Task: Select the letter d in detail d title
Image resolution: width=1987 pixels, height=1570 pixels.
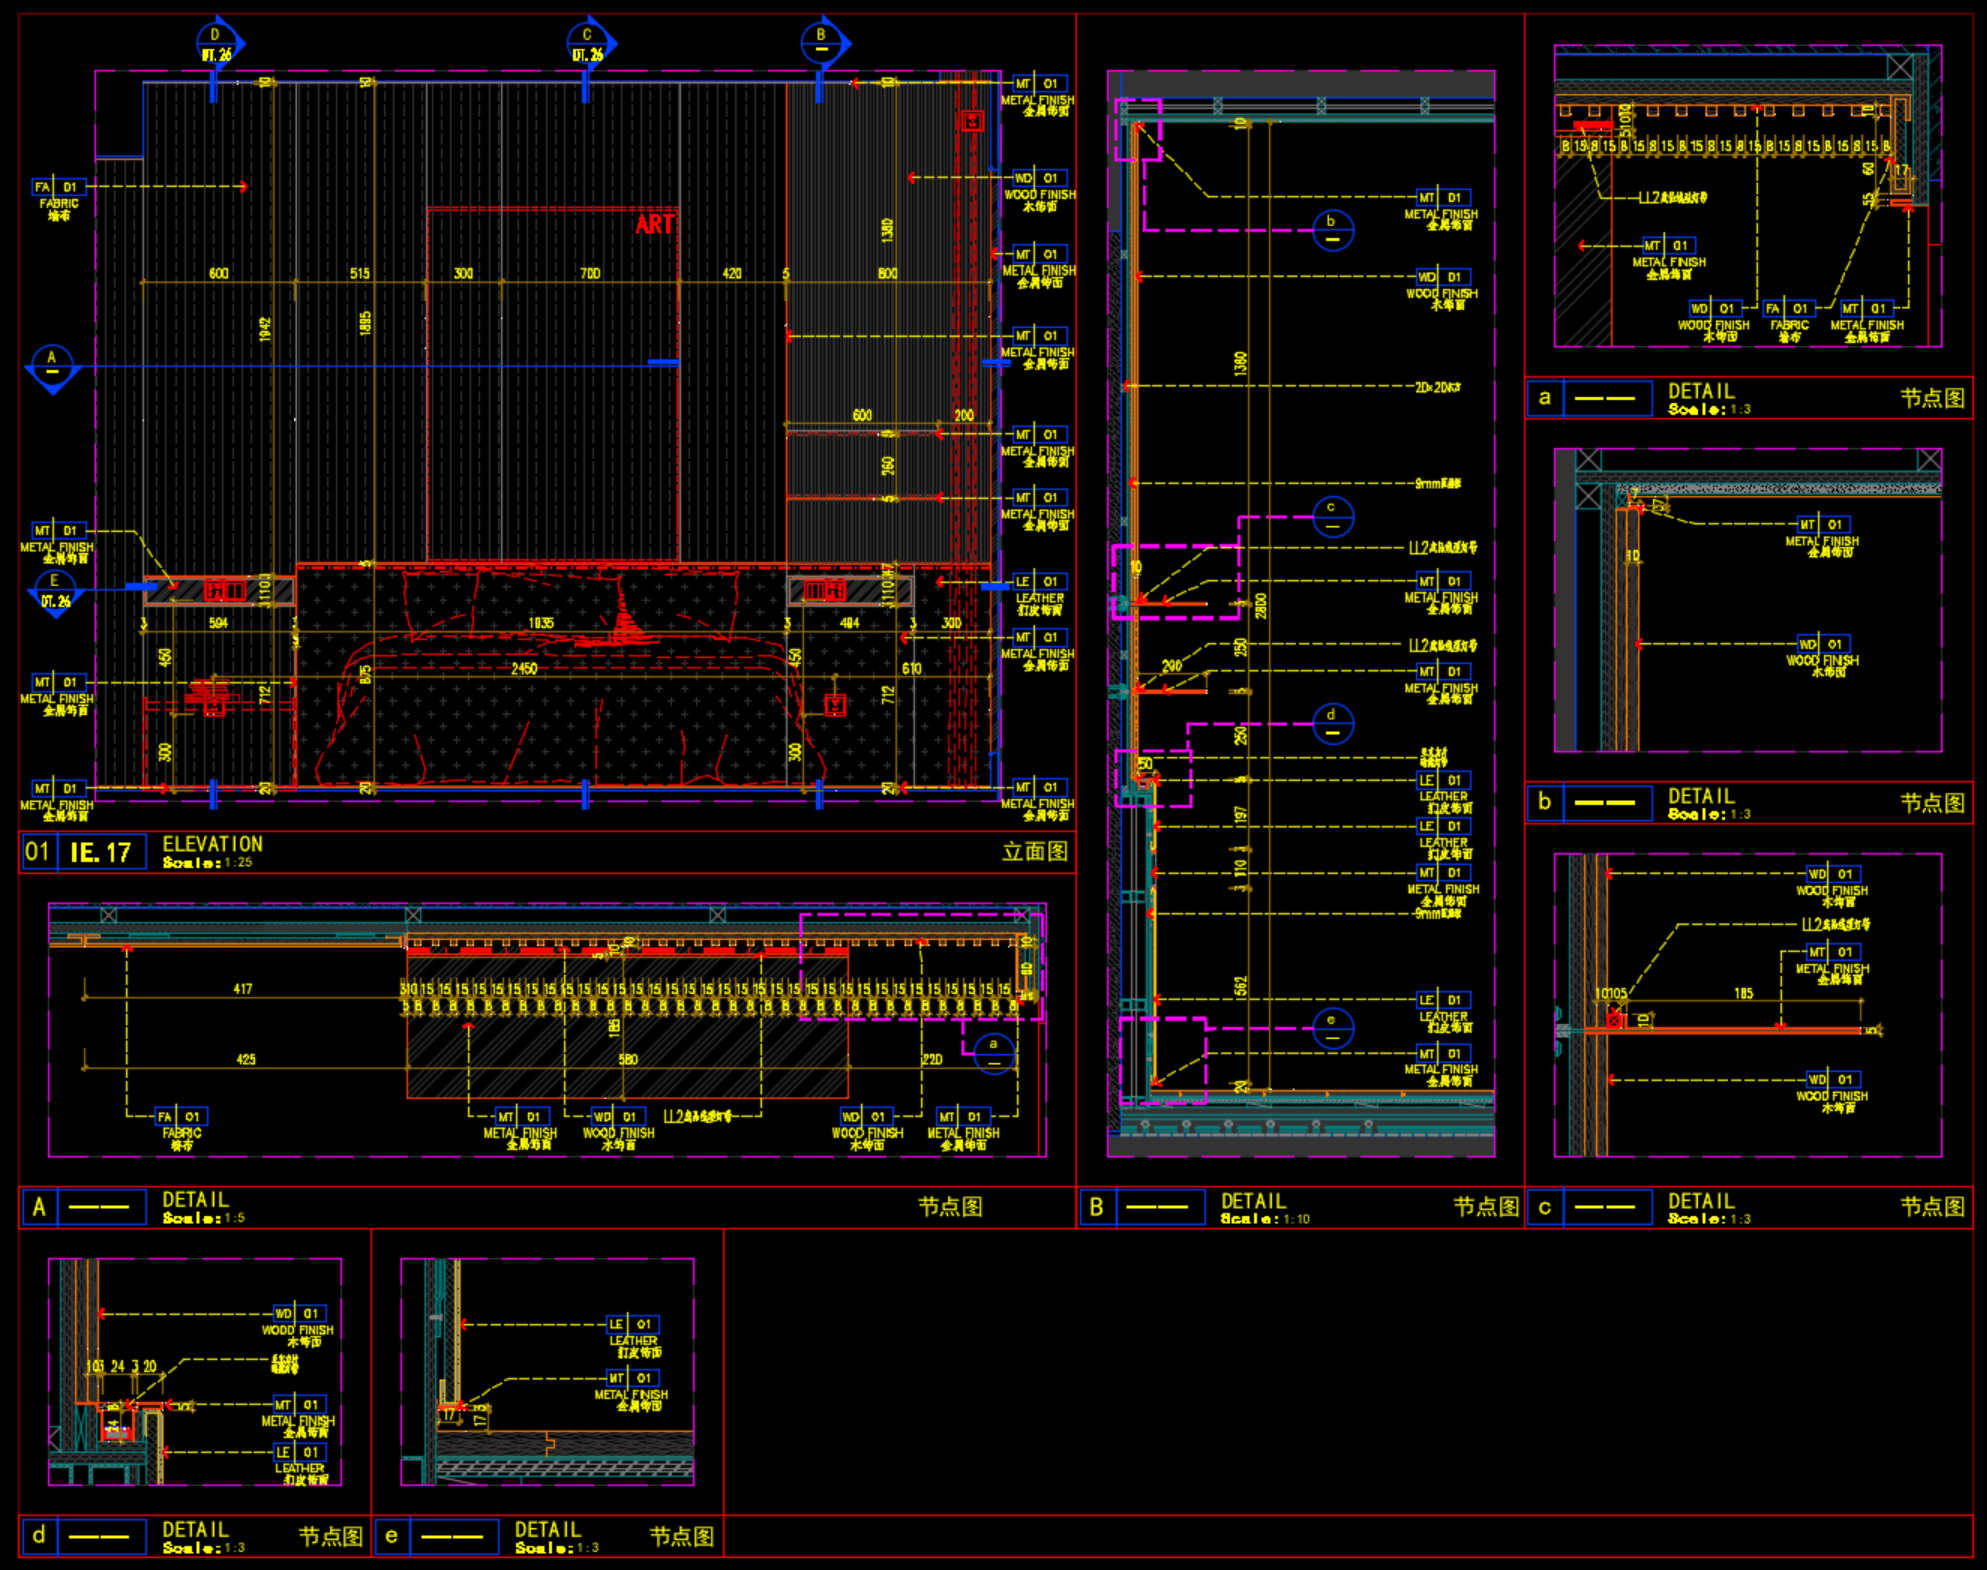Action: 39,1535
